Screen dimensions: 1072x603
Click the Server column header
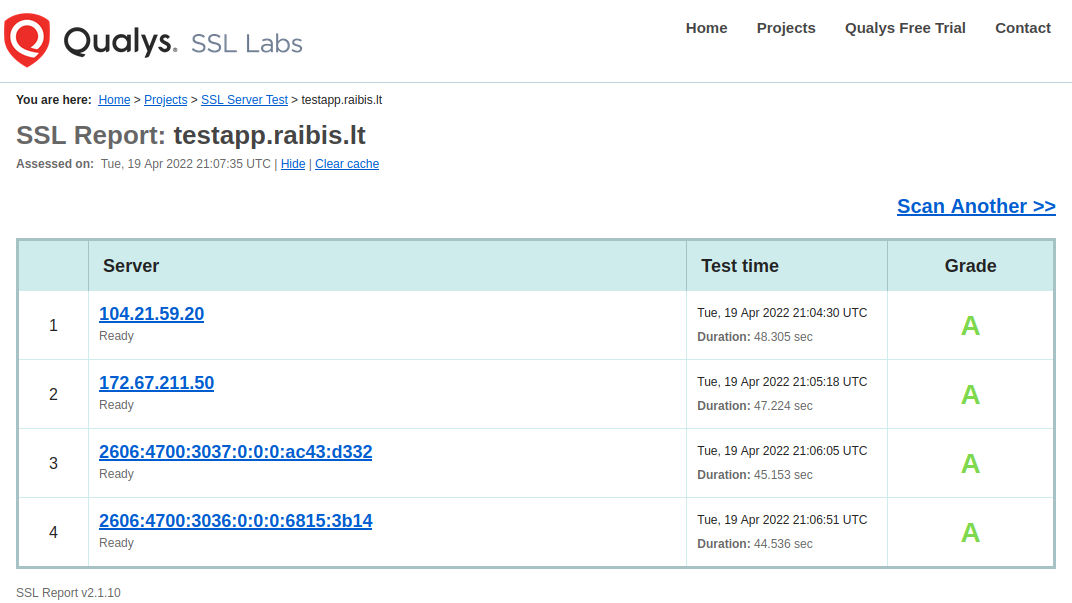point(131,266)
